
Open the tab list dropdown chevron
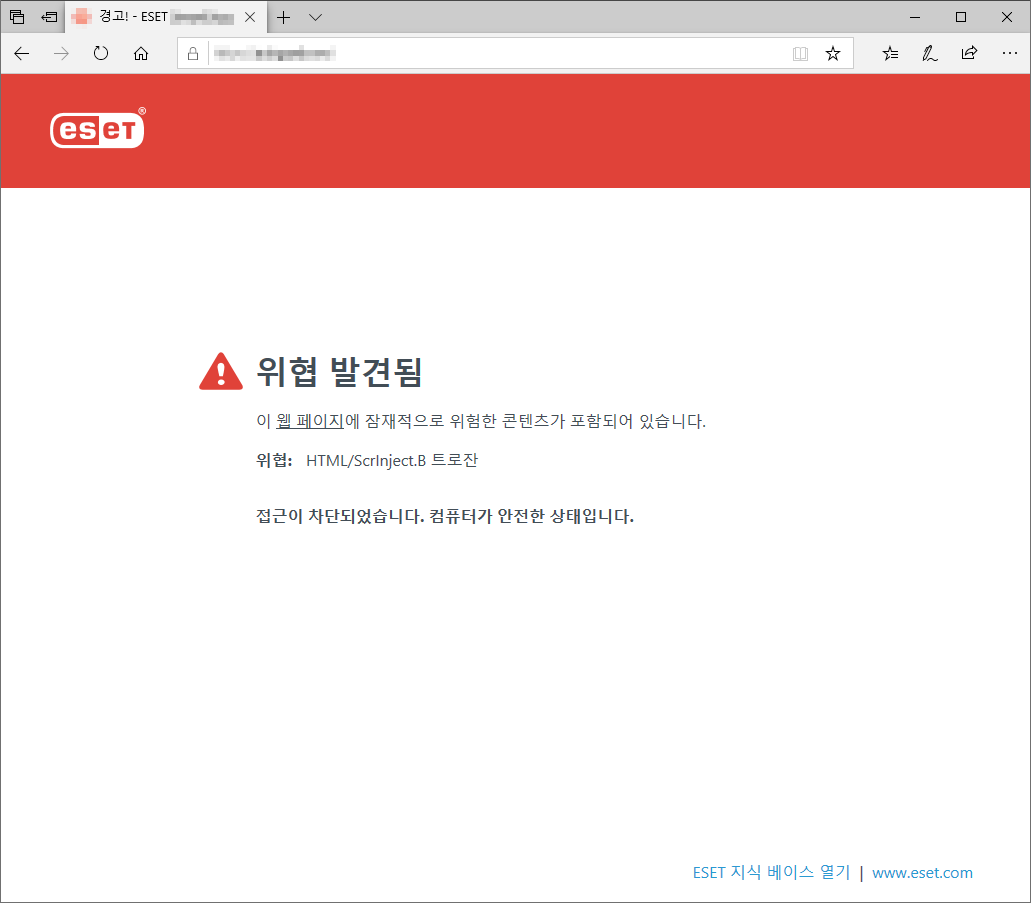315,16
